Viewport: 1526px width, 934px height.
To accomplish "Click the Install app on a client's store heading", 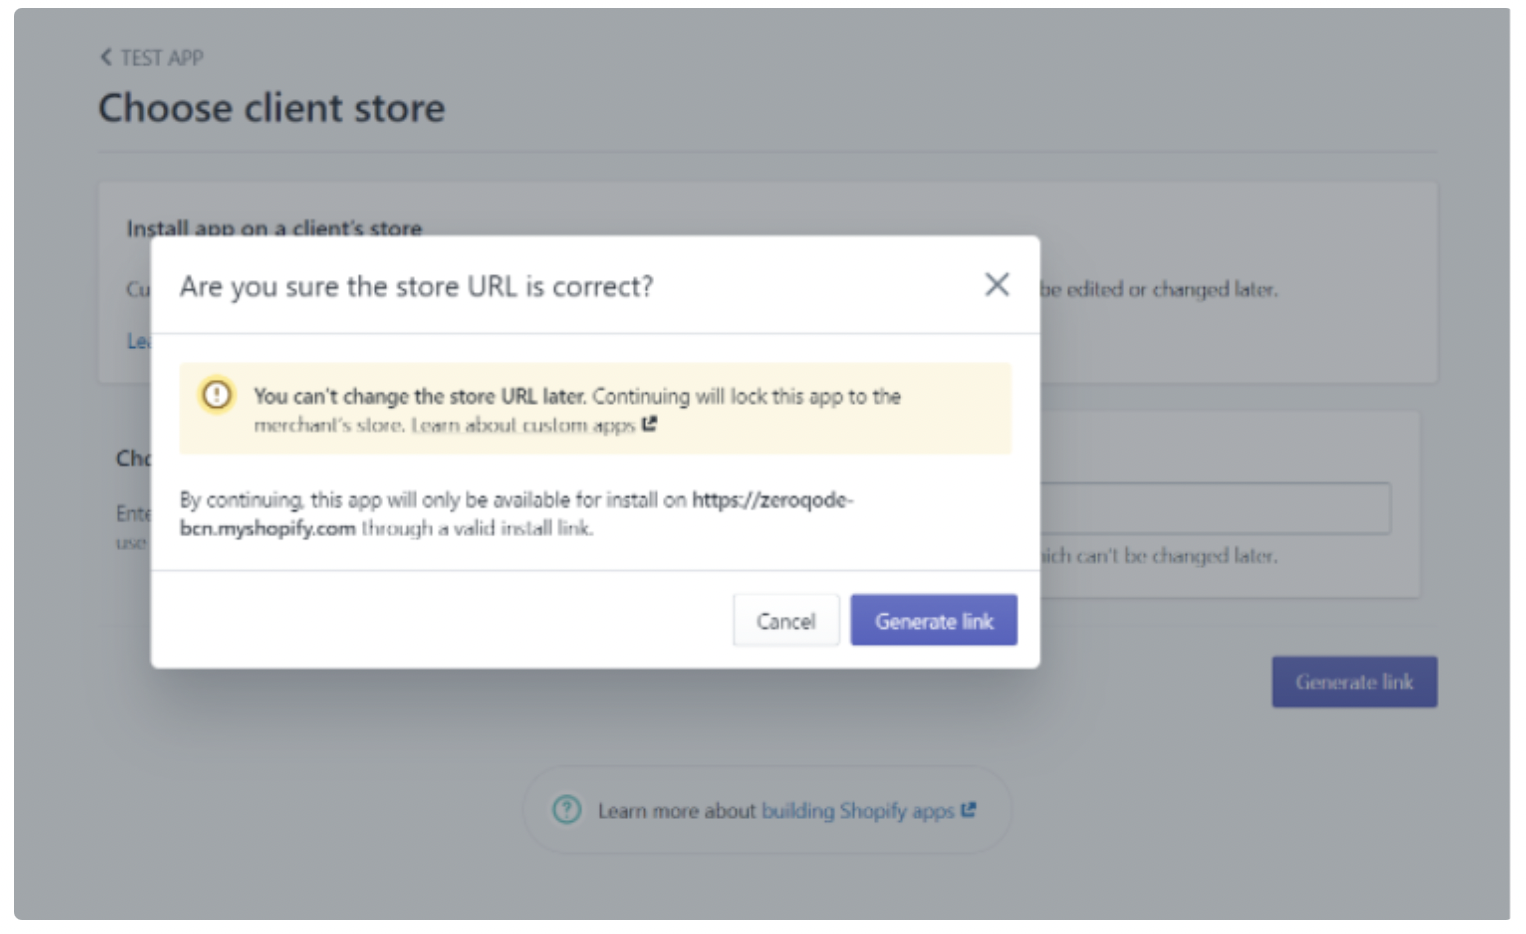I will coord(274,227).
